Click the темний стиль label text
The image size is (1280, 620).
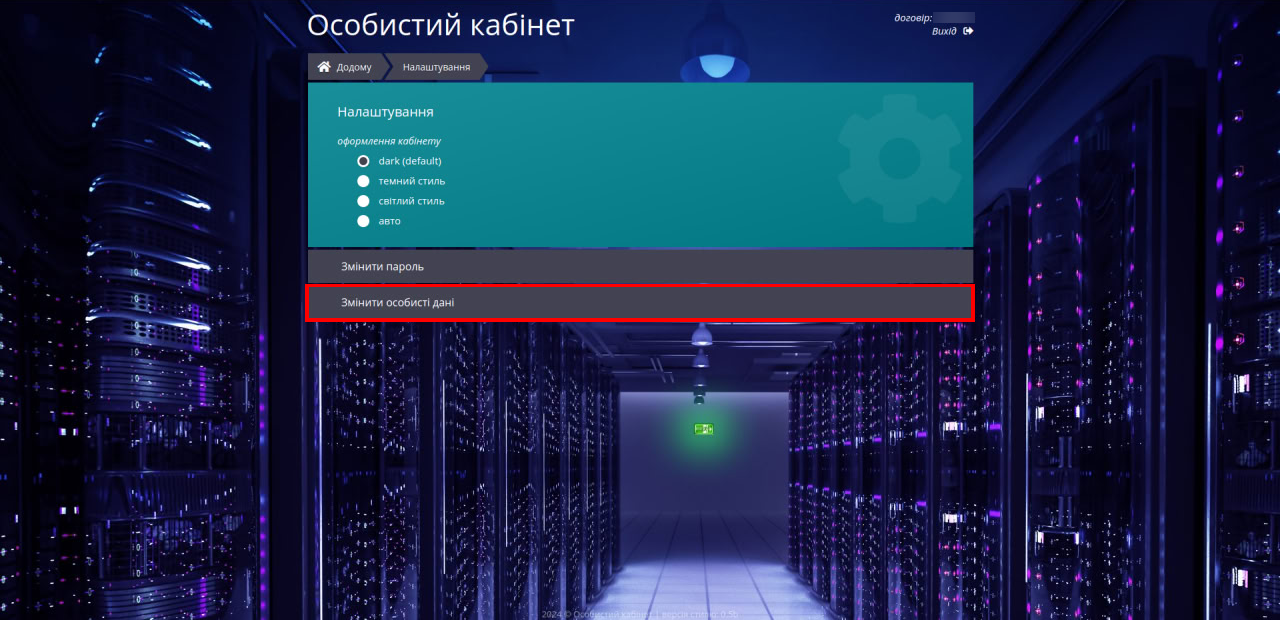(411, 181)
